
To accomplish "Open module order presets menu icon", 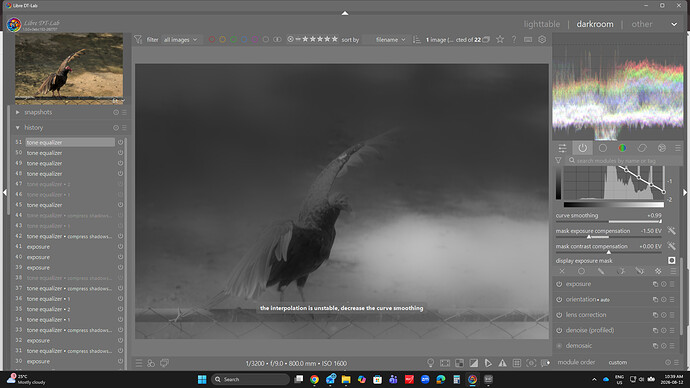I will coord(676,362).
